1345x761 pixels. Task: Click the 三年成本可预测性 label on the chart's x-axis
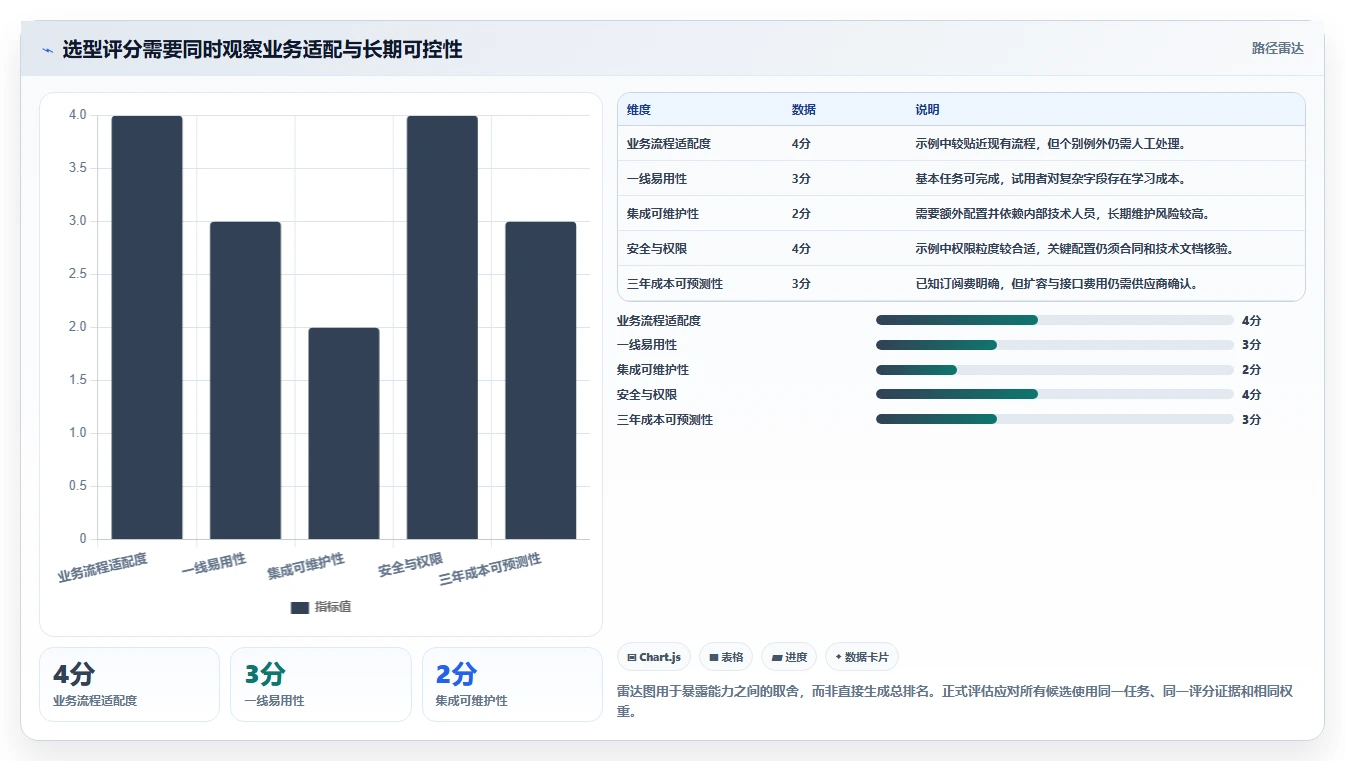pyautogui.click(x=490, y=569)
